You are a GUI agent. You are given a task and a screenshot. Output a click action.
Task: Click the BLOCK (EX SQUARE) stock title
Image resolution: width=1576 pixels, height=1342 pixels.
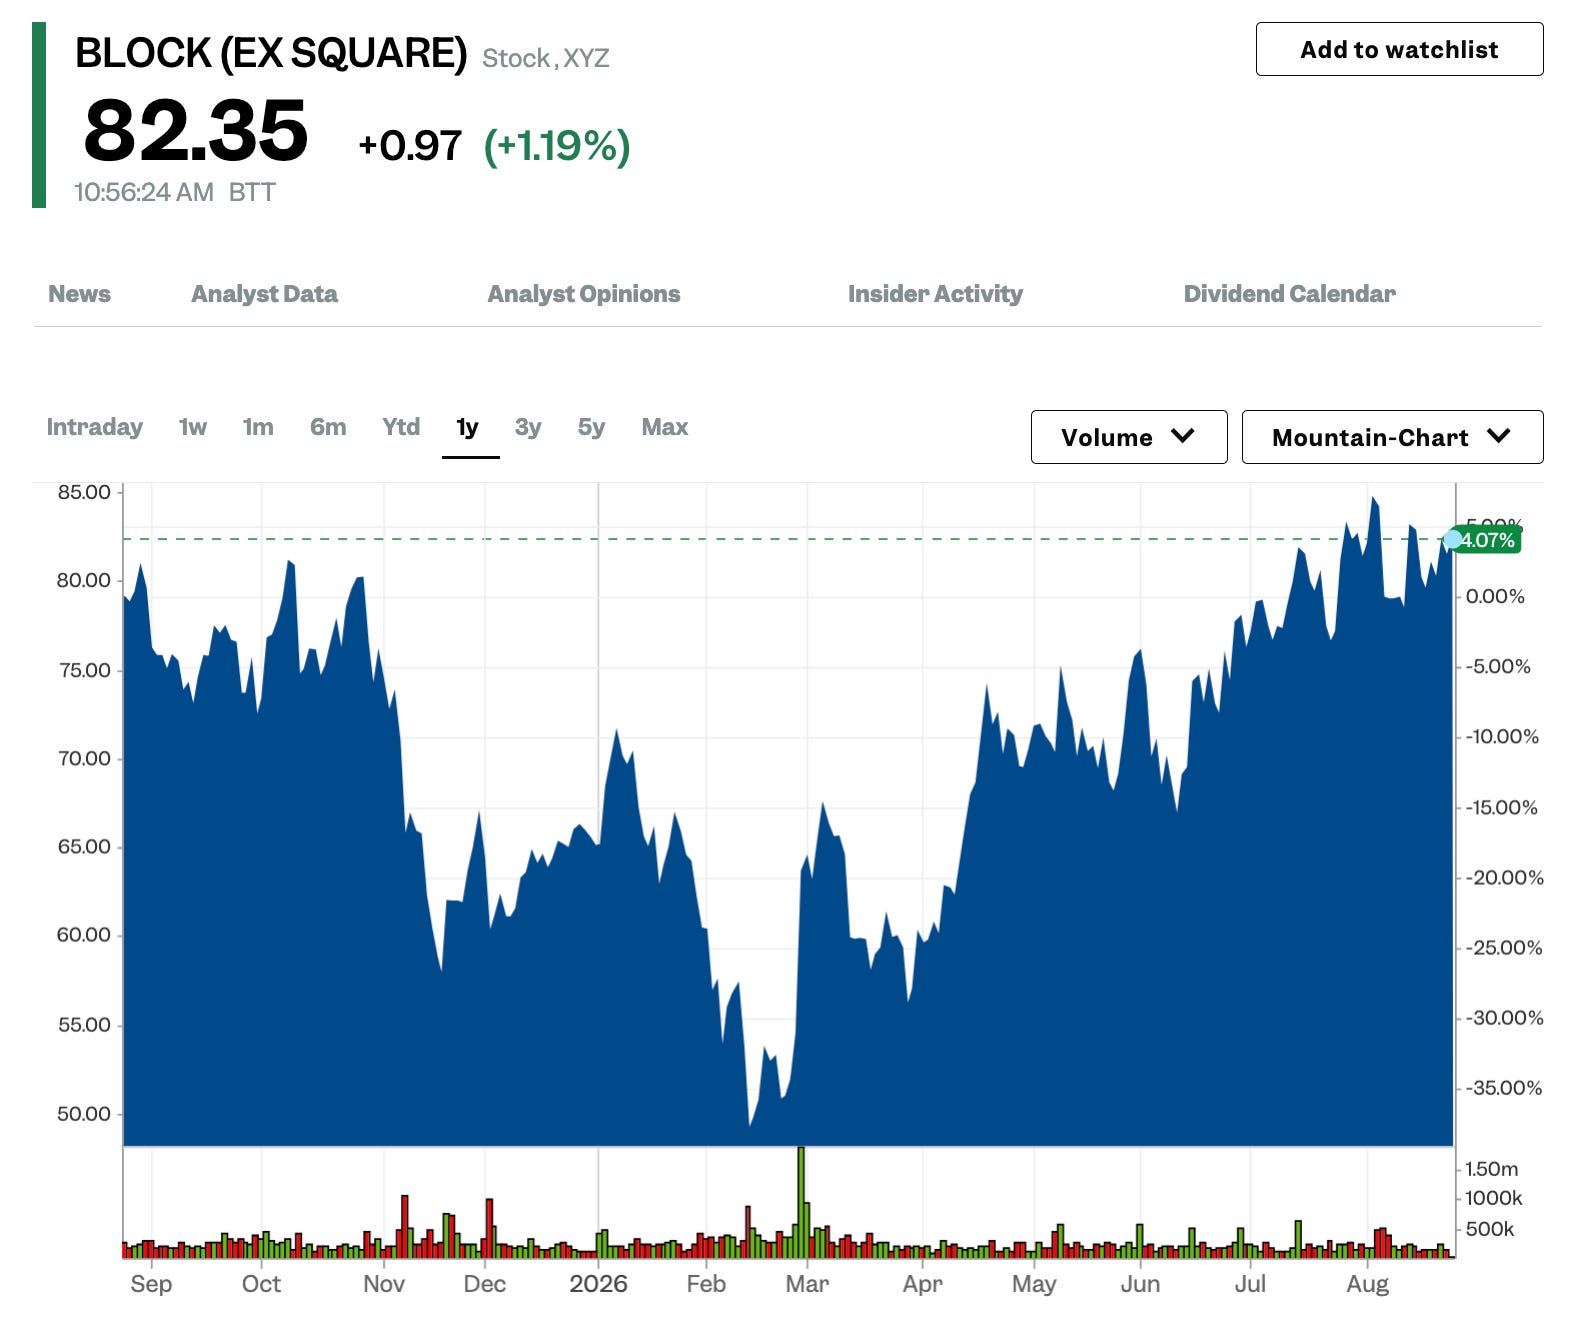coord(271,53)
